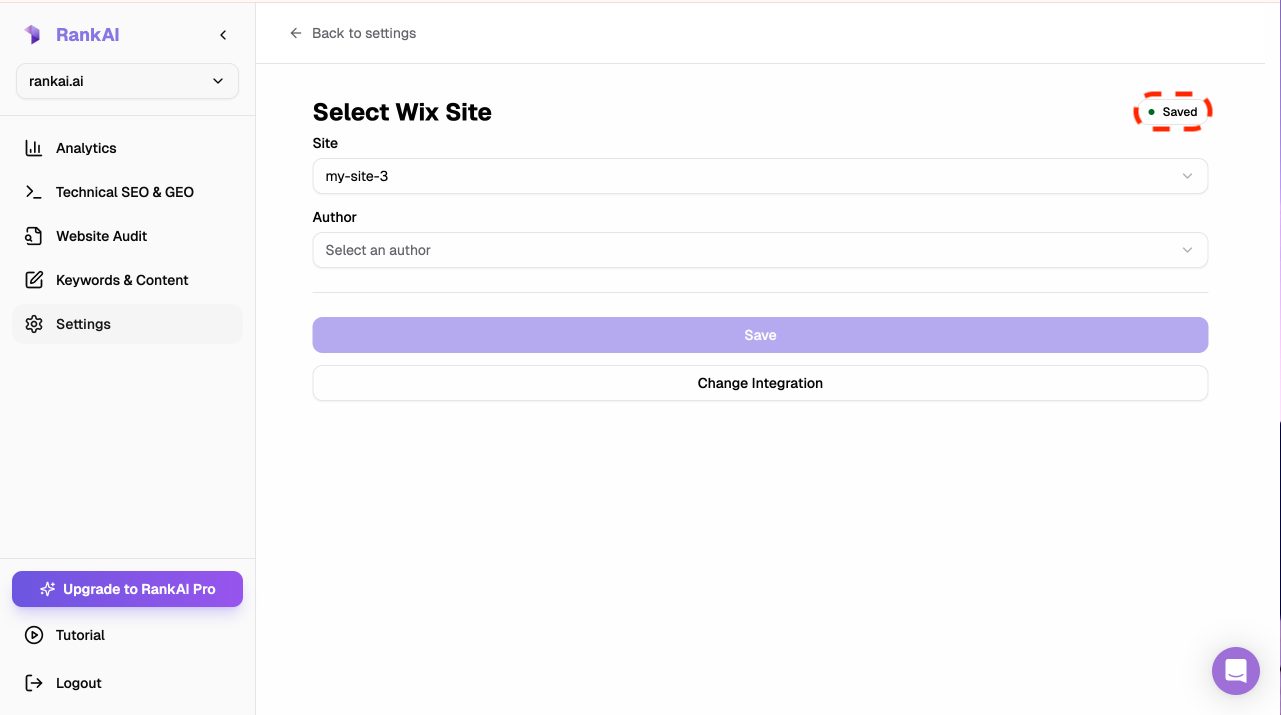Open Website Audit using its document icon
This screenshot has height=715, width=1281.
point(35,236)
